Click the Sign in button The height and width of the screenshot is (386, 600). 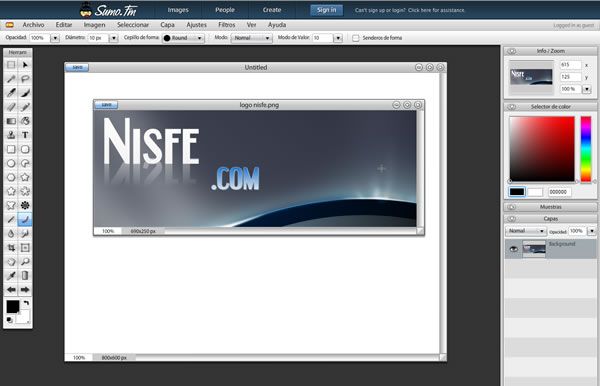pos(326,10)
